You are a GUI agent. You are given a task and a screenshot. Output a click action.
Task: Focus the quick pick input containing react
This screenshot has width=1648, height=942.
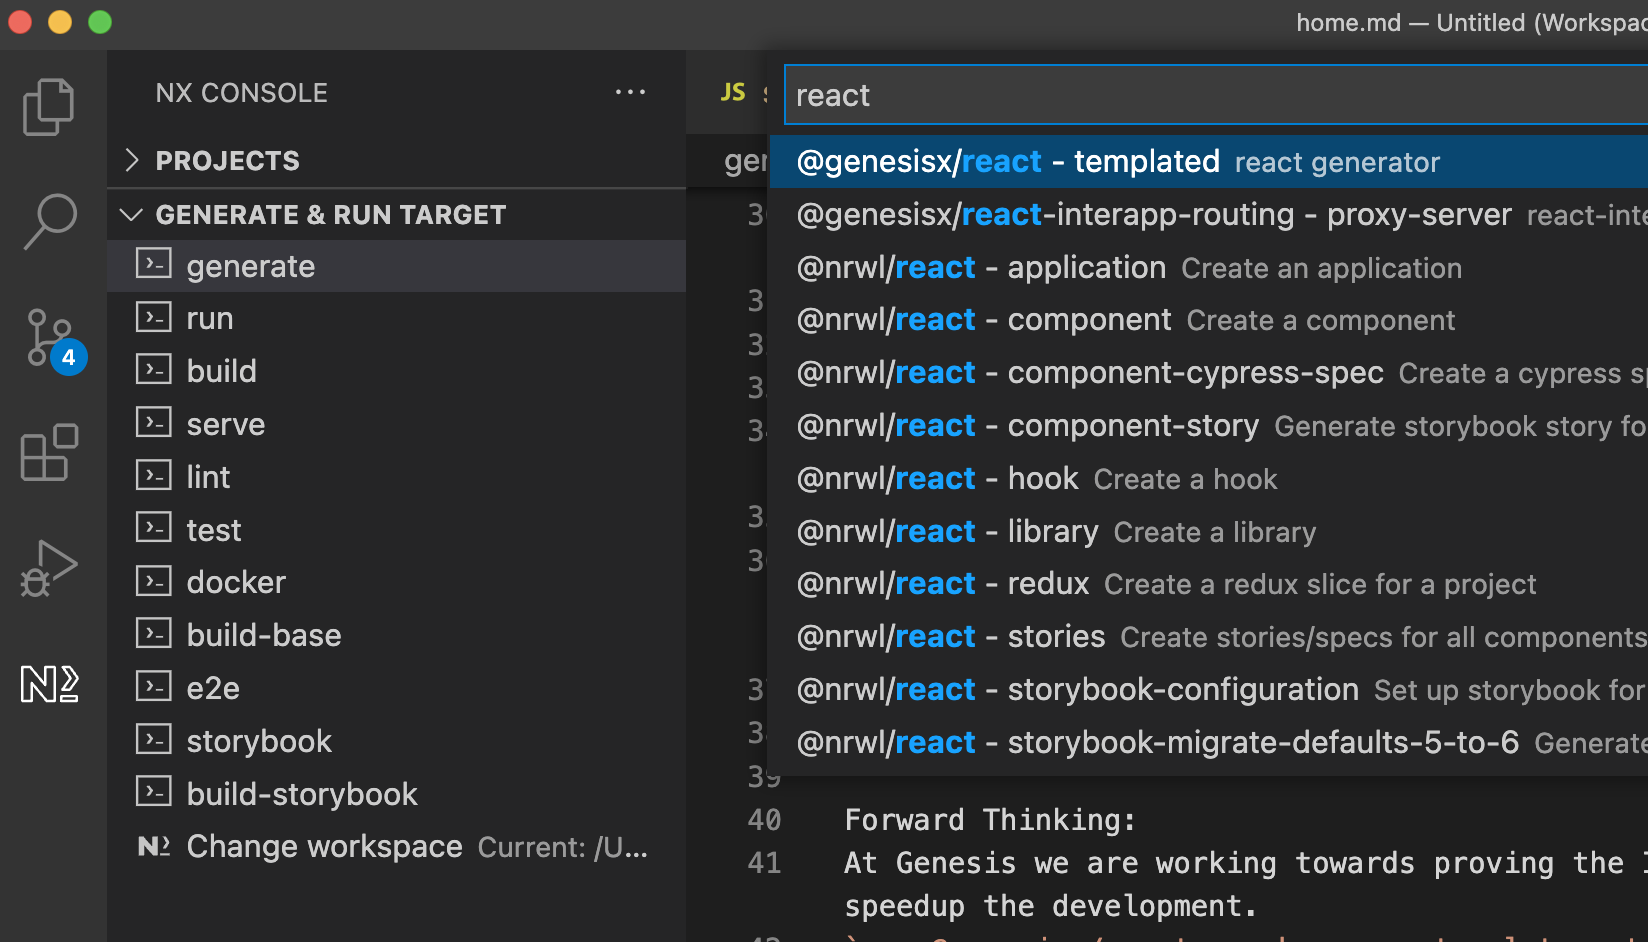pyautogui.click(x=1216, y=95)
